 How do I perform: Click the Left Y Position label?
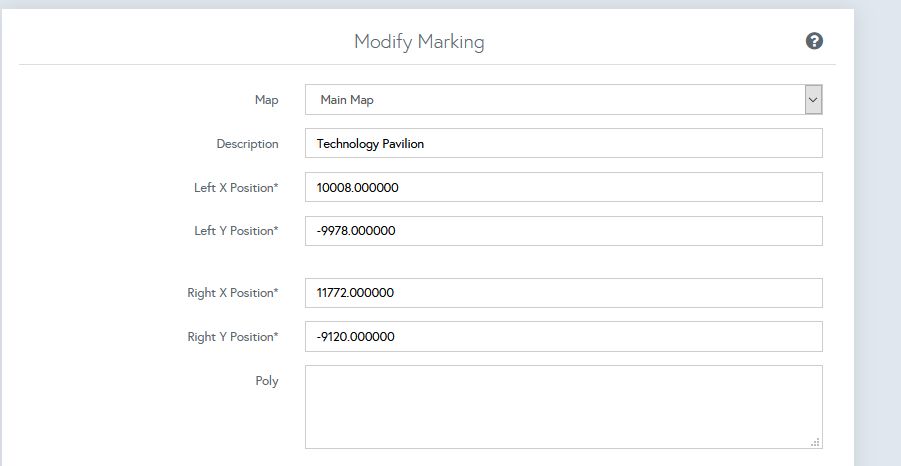[x=236, y=231]
